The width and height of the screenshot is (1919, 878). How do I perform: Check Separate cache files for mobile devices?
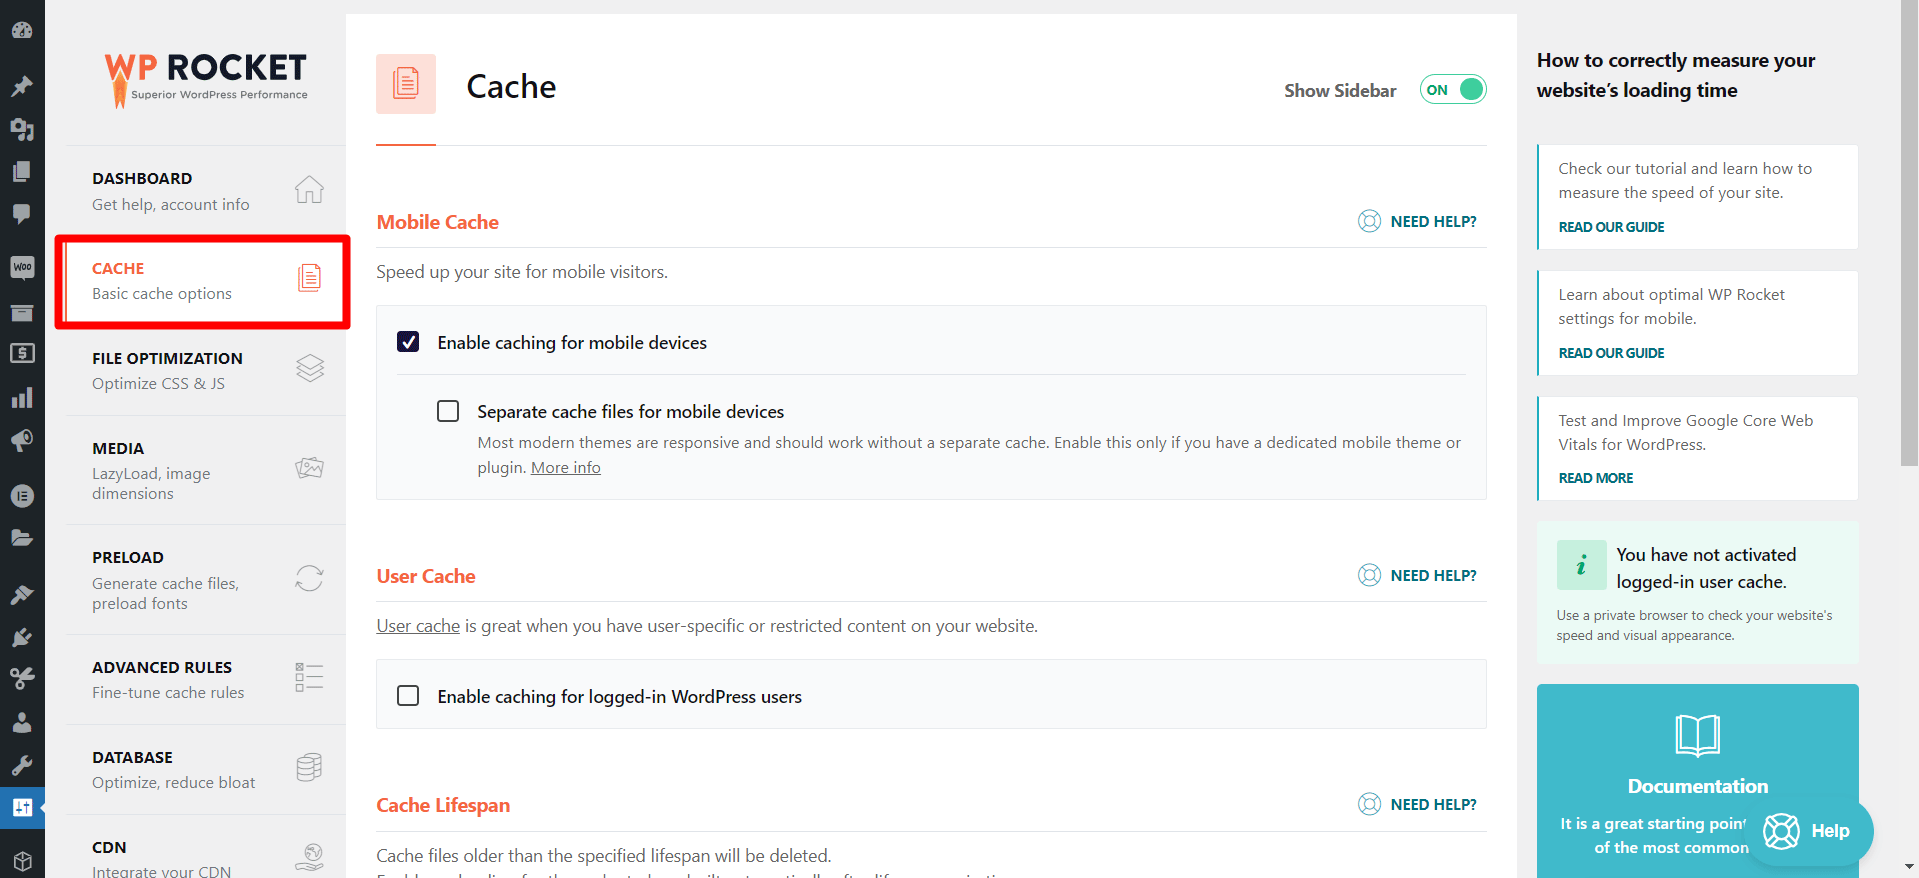[x=448, y=411]
